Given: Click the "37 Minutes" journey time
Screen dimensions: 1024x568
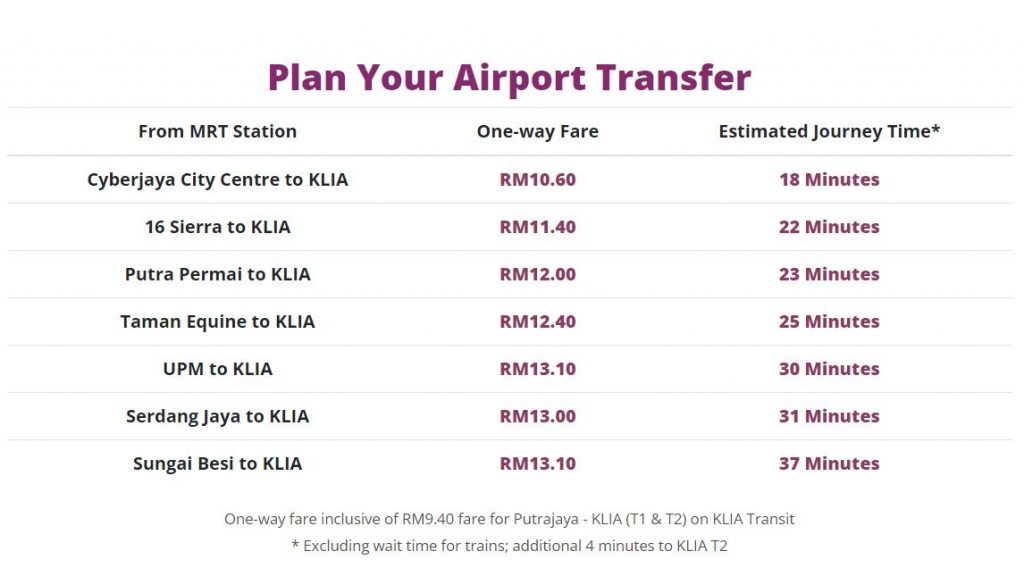Looking at the screenshot, I should click(829, 464).
